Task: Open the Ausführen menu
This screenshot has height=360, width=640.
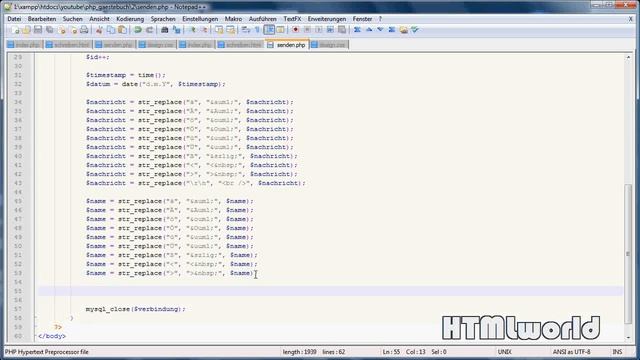Action: pos(262,19)
